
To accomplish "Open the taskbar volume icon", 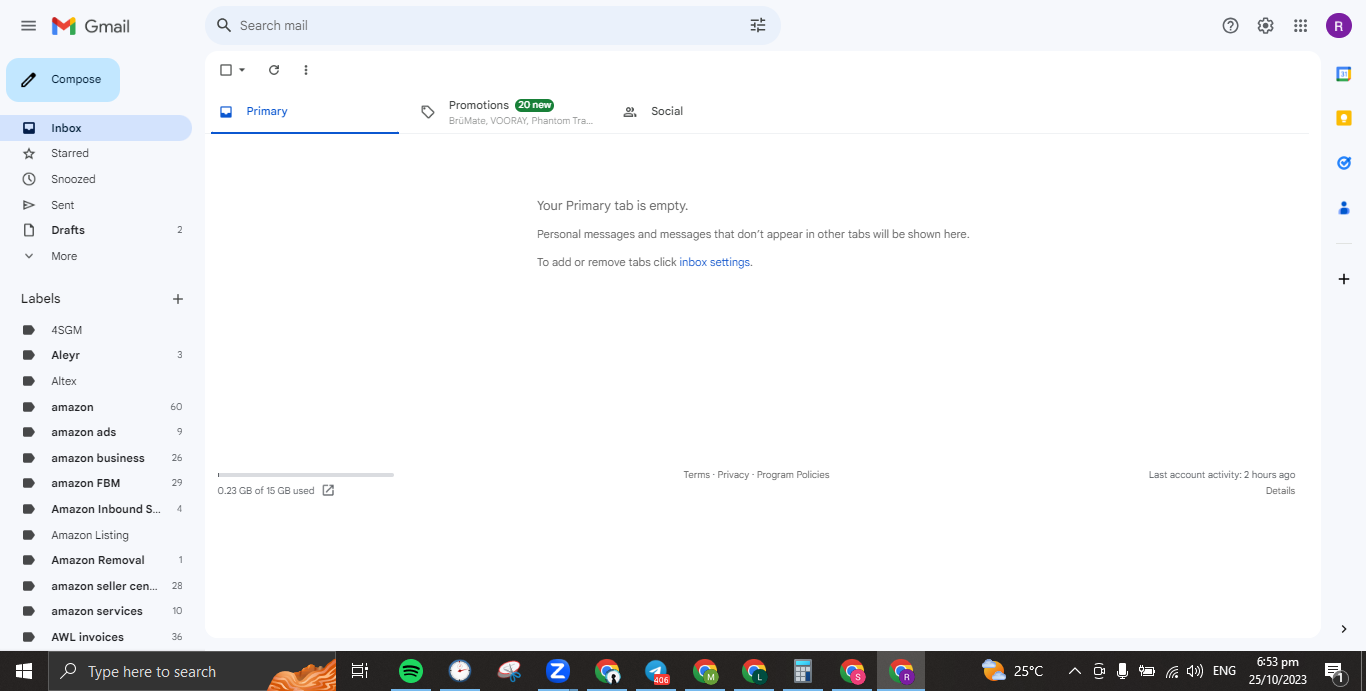I will (1194, 671).
